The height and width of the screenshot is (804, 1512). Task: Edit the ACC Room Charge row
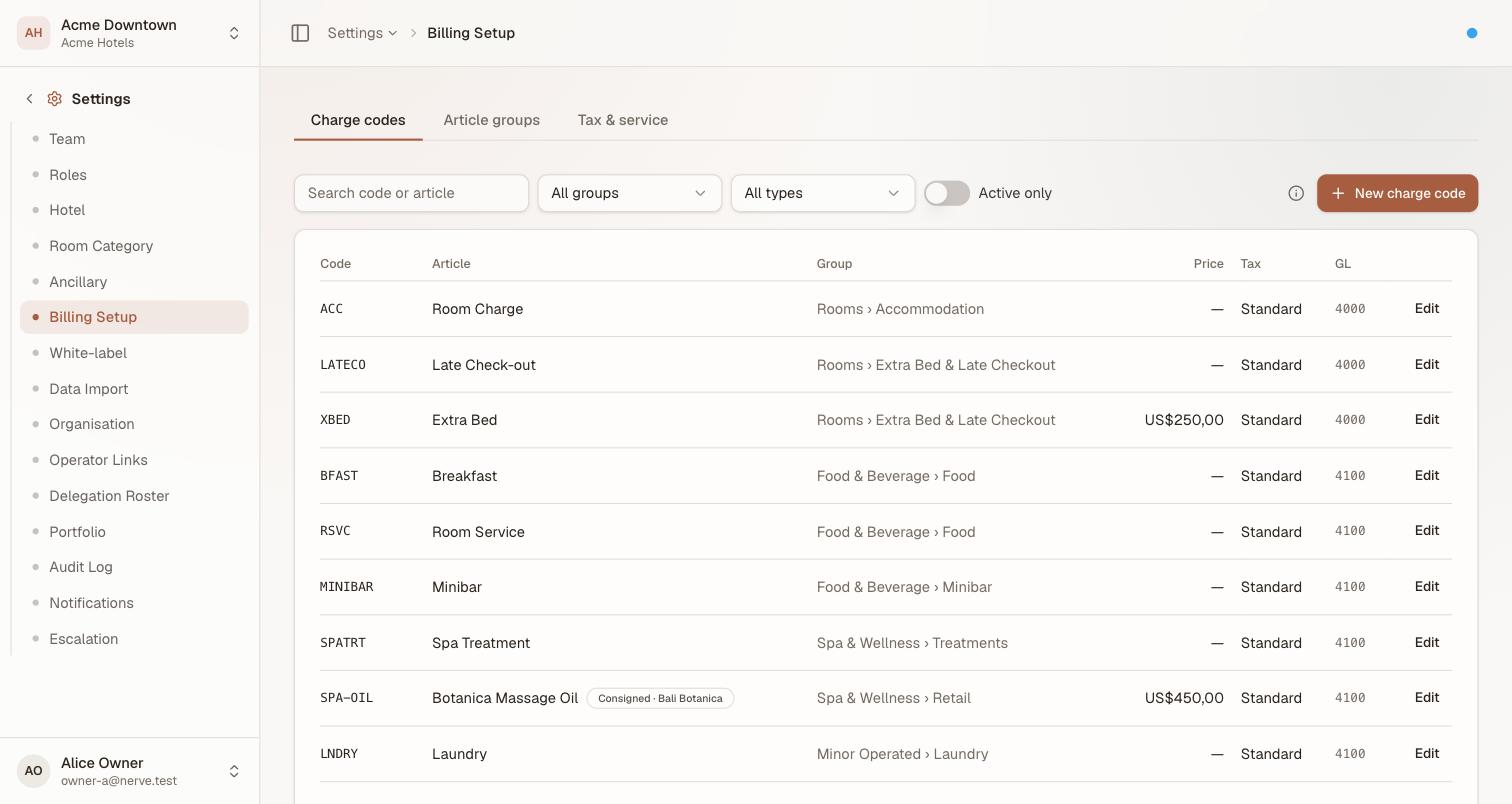click(1427, 308)
